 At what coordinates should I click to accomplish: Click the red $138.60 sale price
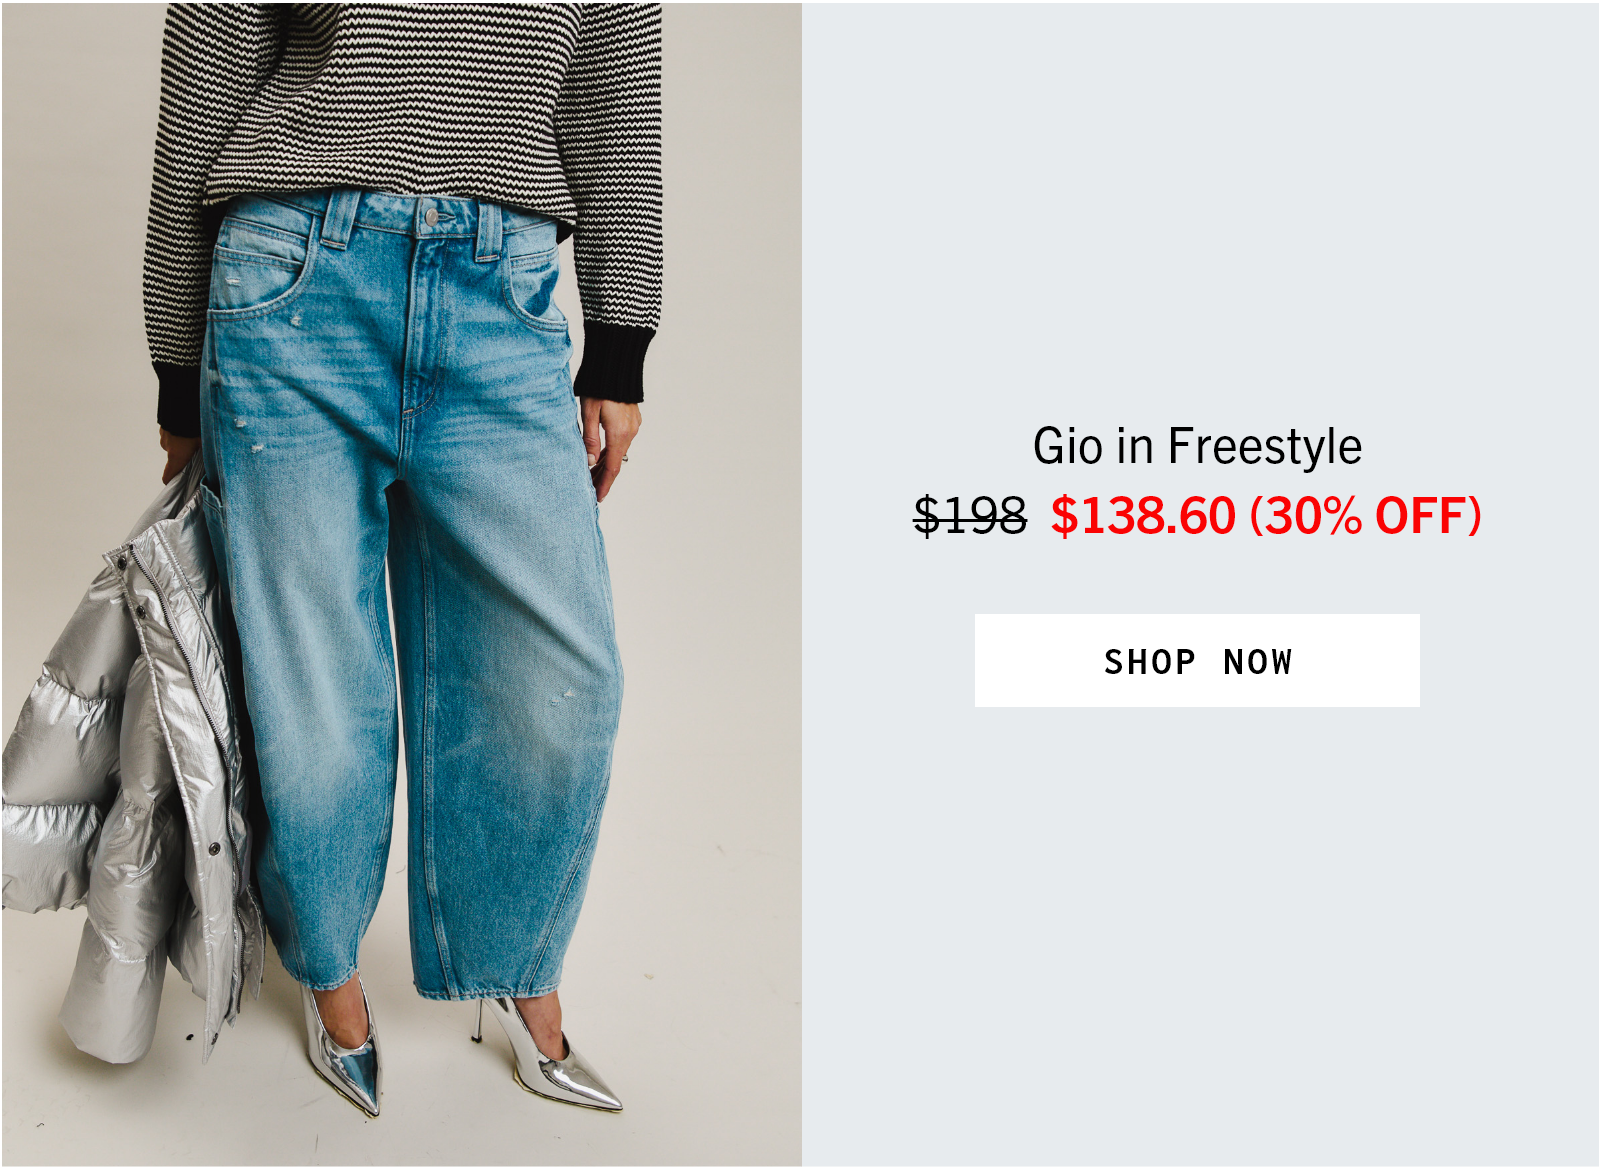(x=1143, y=516)
